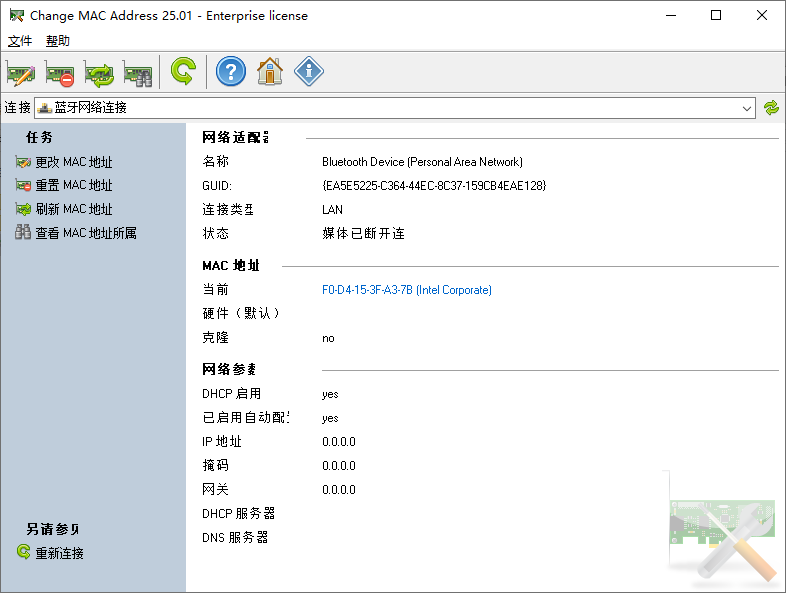786x593 pixels.
Task: Open the 帮助 menu
Action: tap(58, 41)
